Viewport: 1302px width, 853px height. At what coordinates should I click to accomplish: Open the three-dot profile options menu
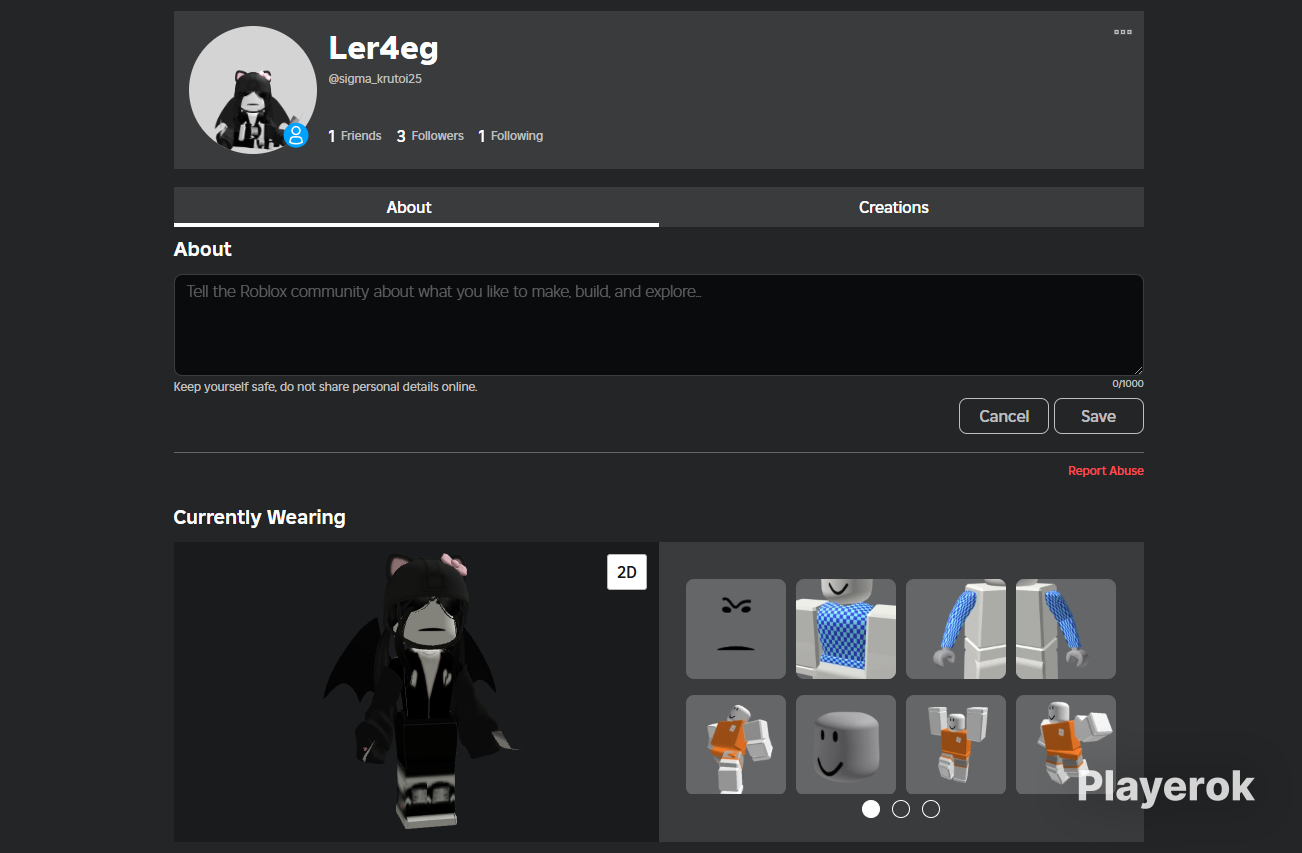[1123, 32]
